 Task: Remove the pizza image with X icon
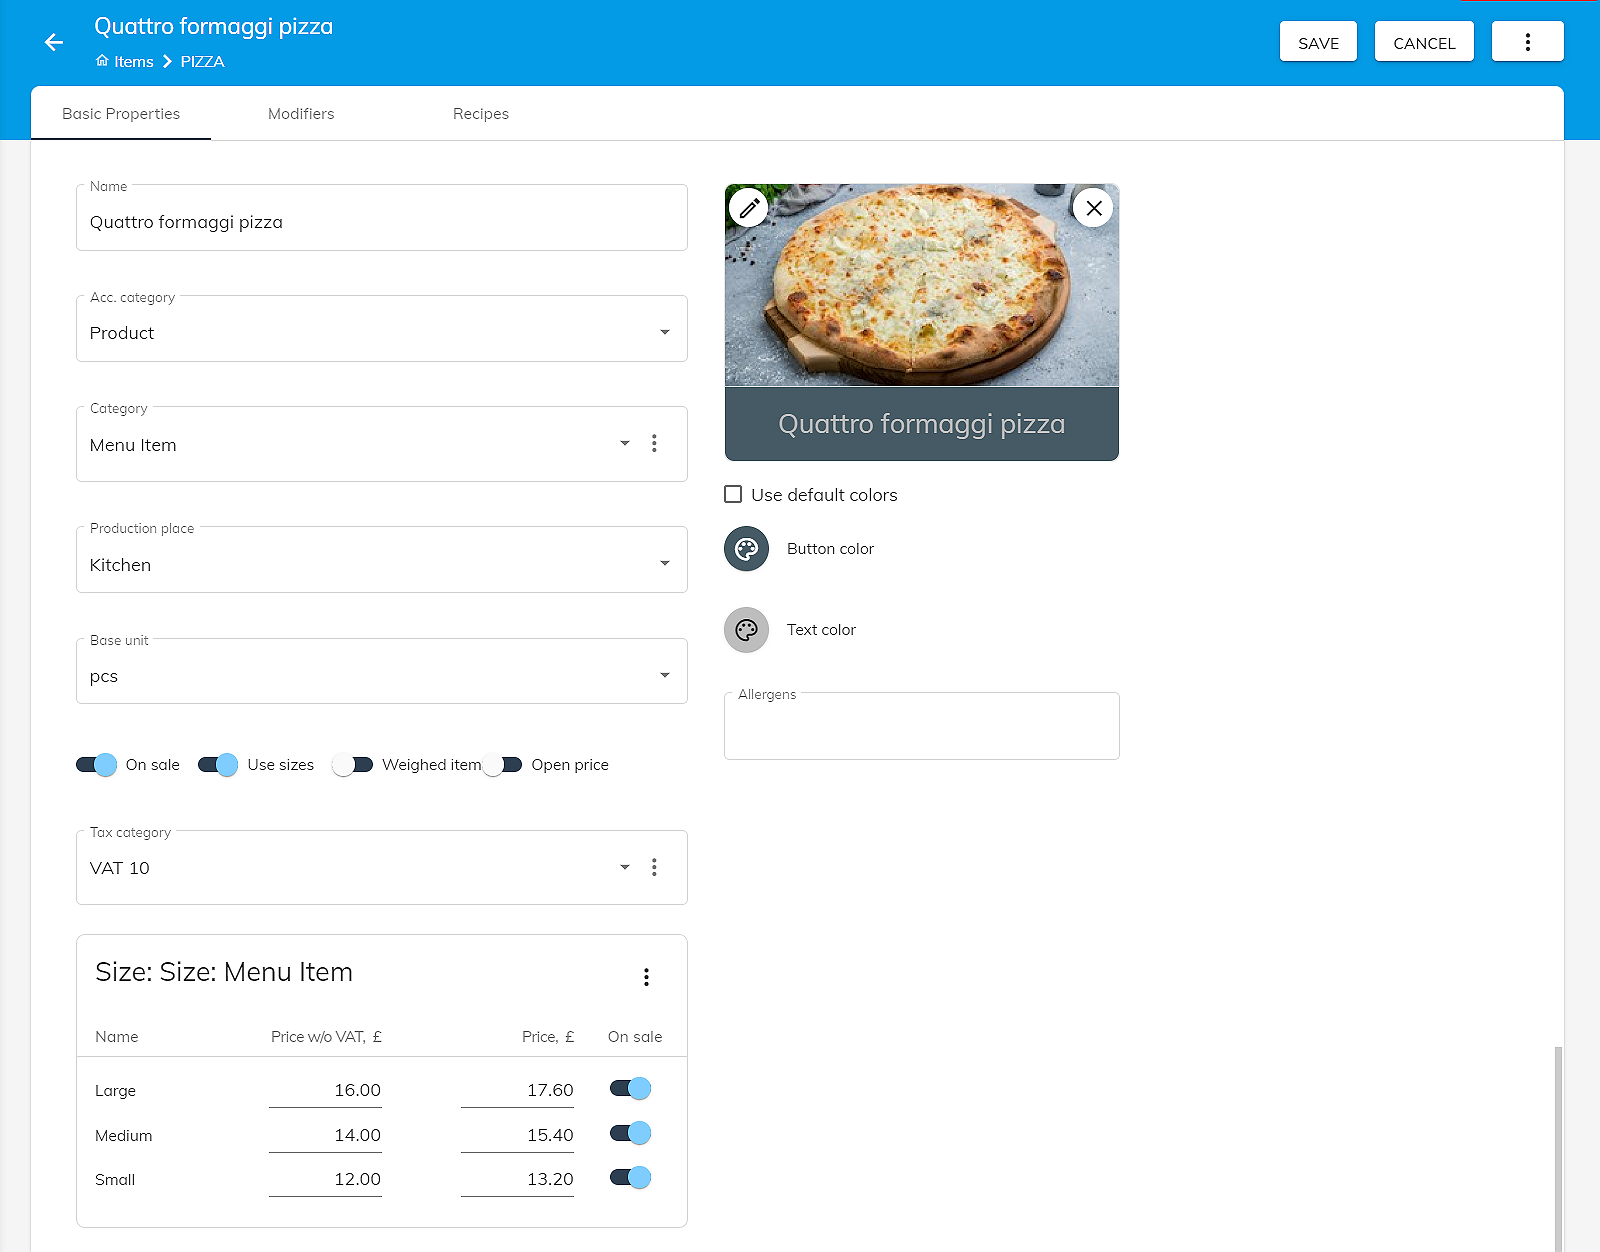[x=1094, y=208]
